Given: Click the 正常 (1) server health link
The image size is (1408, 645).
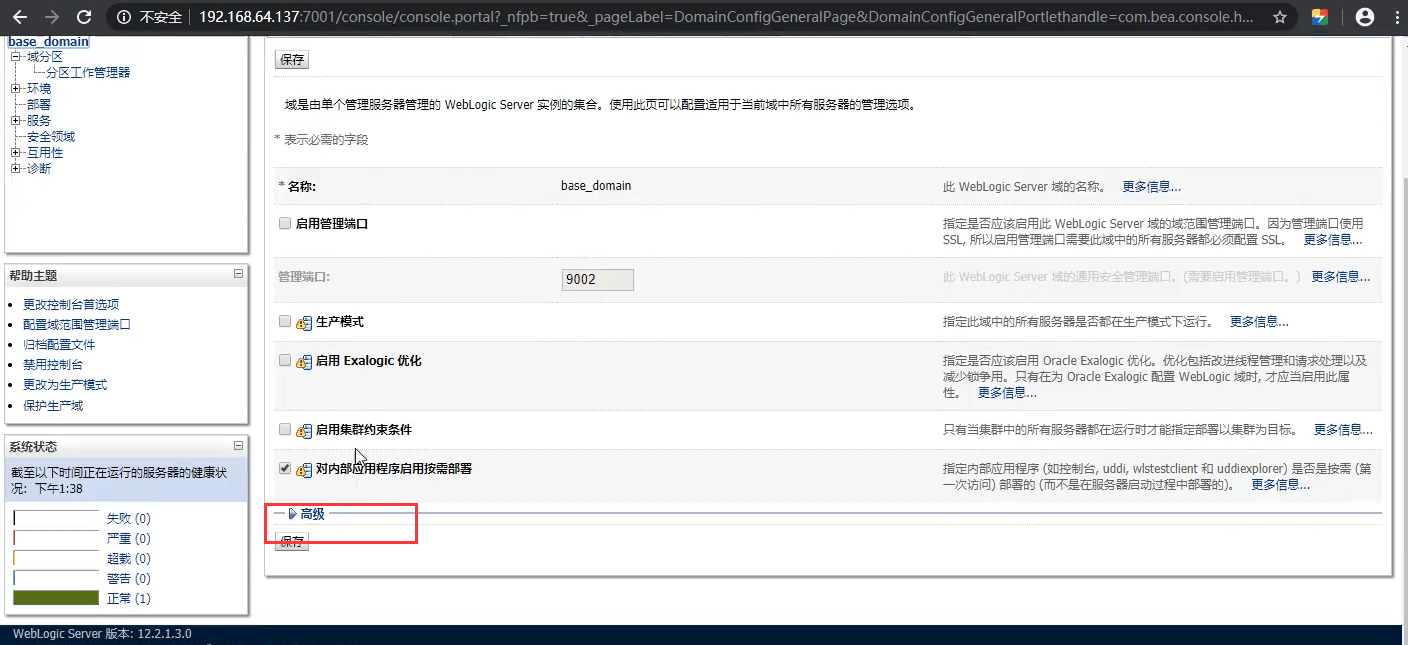Looking at the screenshot, I should coord(129,598).
